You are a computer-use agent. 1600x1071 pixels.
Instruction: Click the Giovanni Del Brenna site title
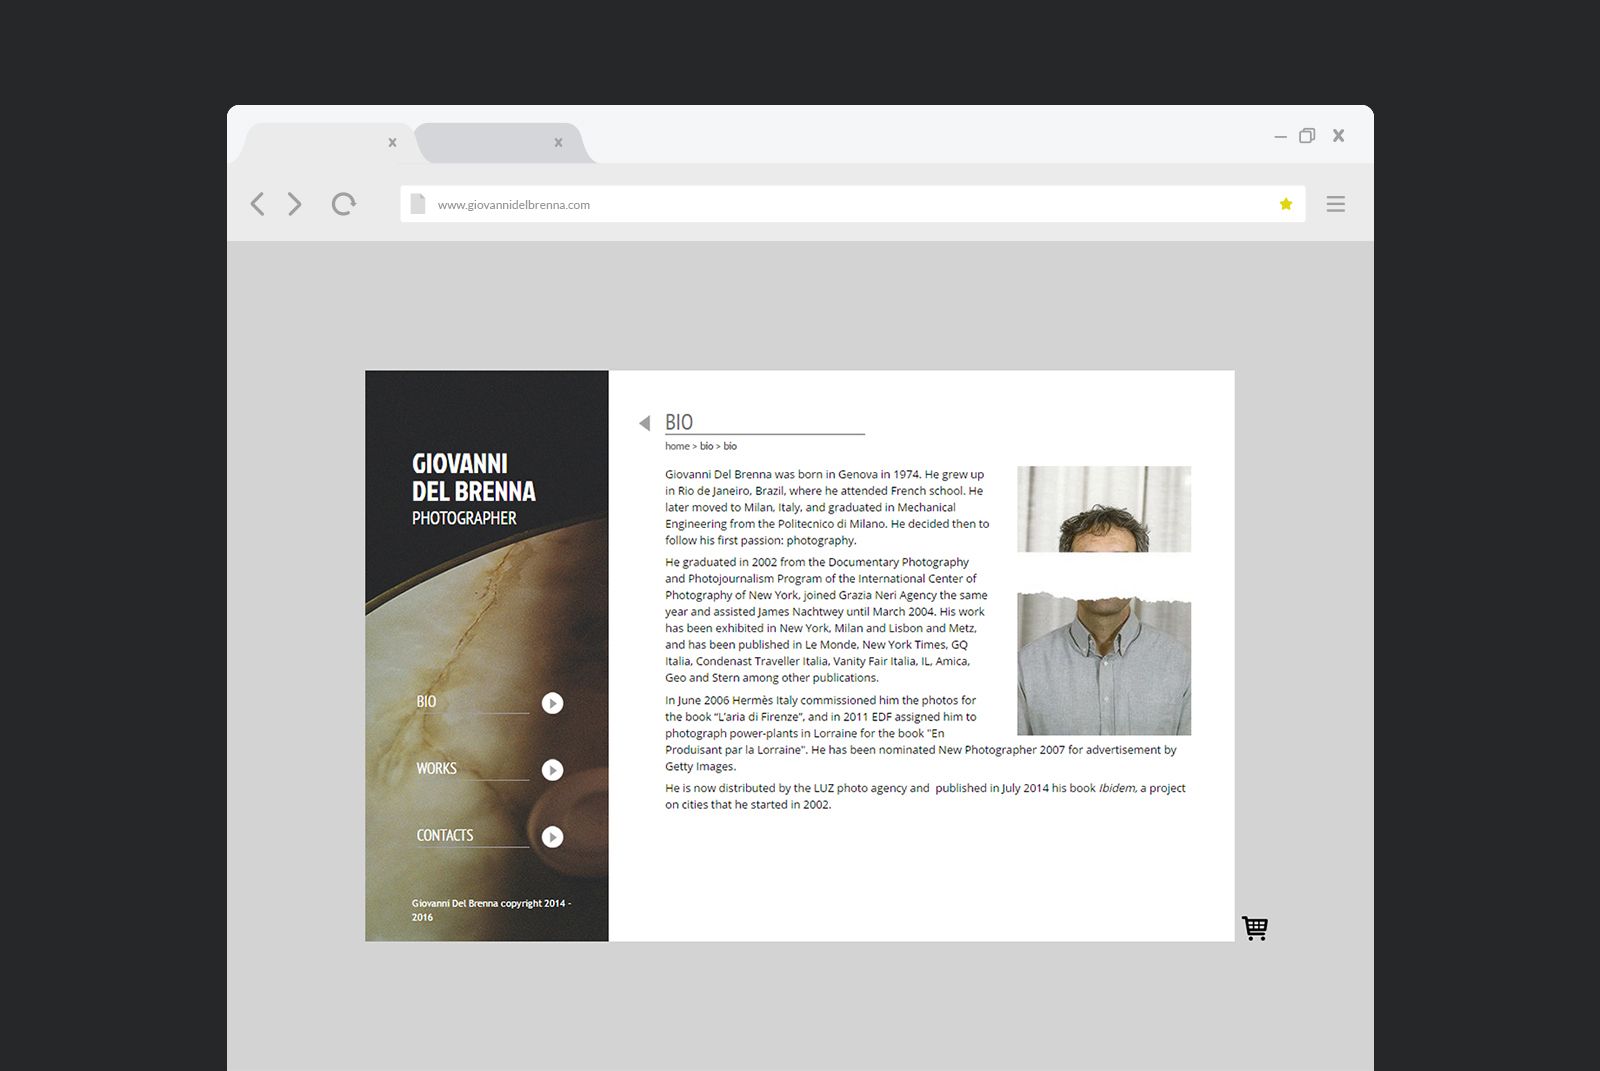[474, 477]
